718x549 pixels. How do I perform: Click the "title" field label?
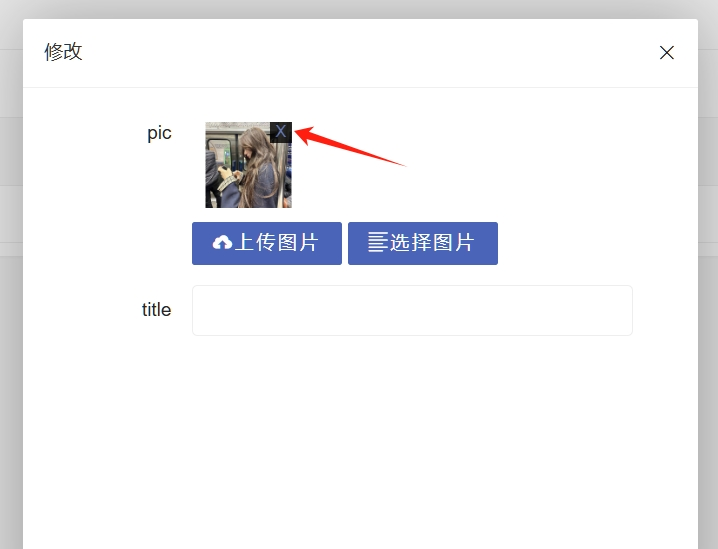coord(157,310)
